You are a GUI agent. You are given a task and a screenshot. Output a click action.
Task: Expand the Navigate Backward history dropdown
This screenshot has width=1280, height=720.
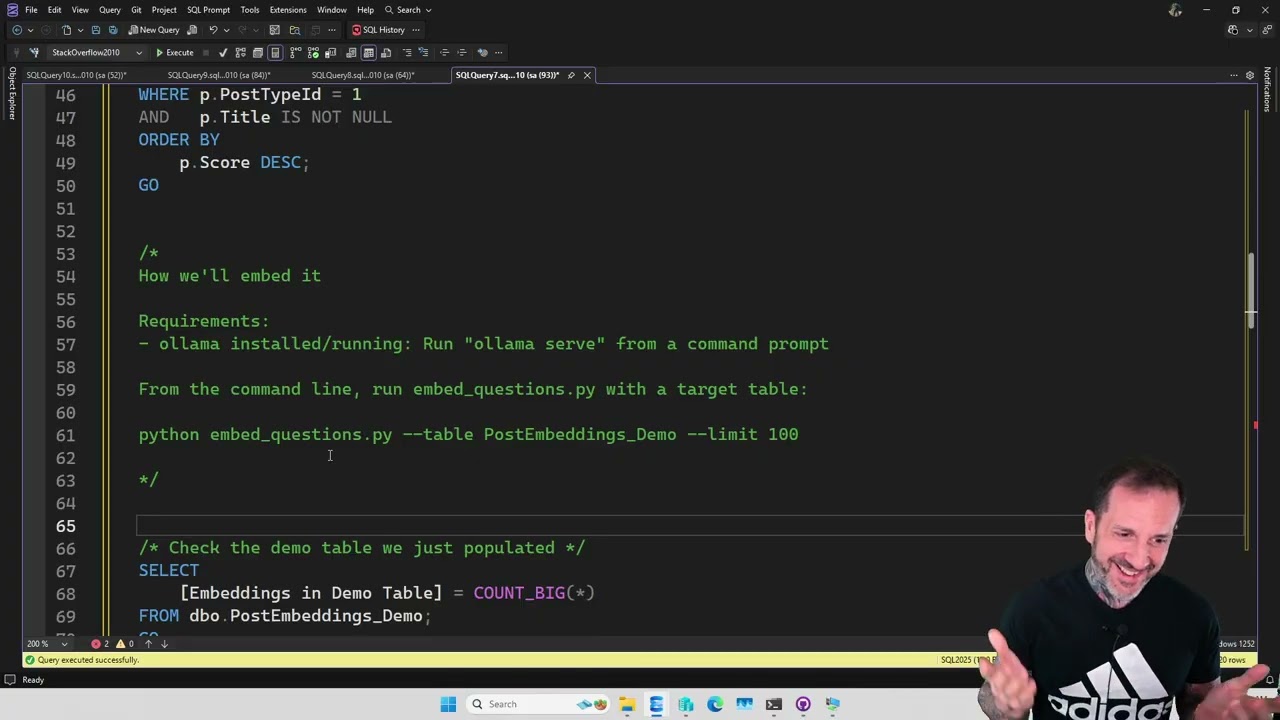point(30,30)
